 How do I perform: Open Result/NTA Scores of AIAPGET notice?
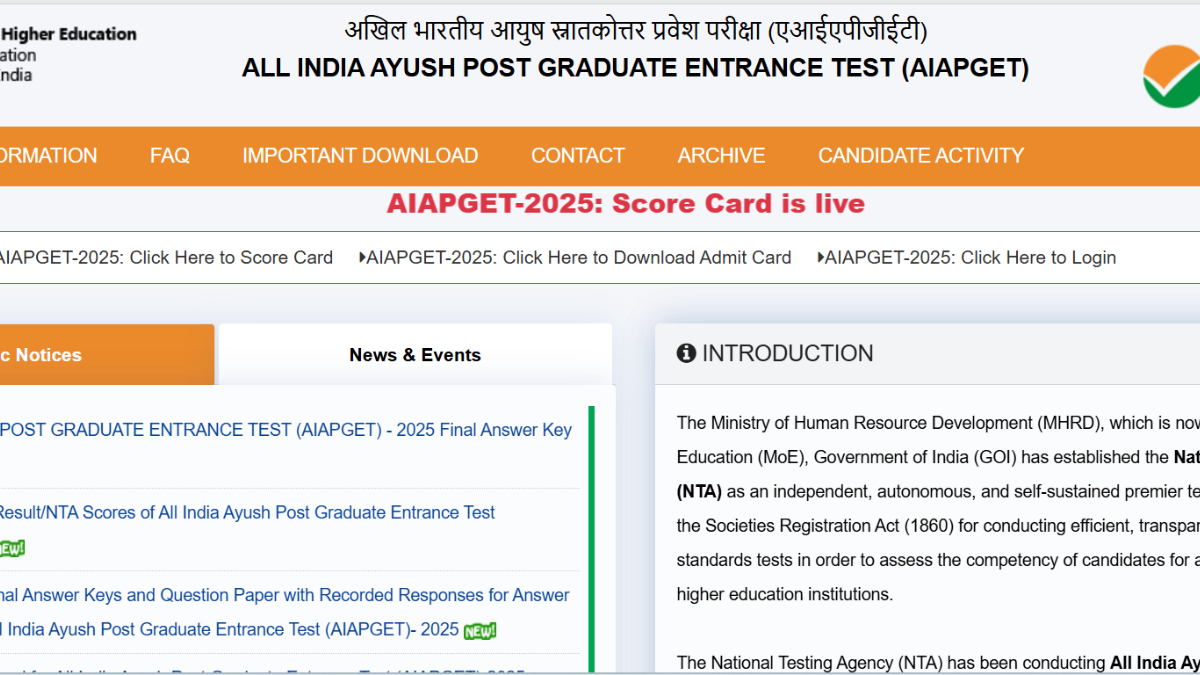pos(247,513)
